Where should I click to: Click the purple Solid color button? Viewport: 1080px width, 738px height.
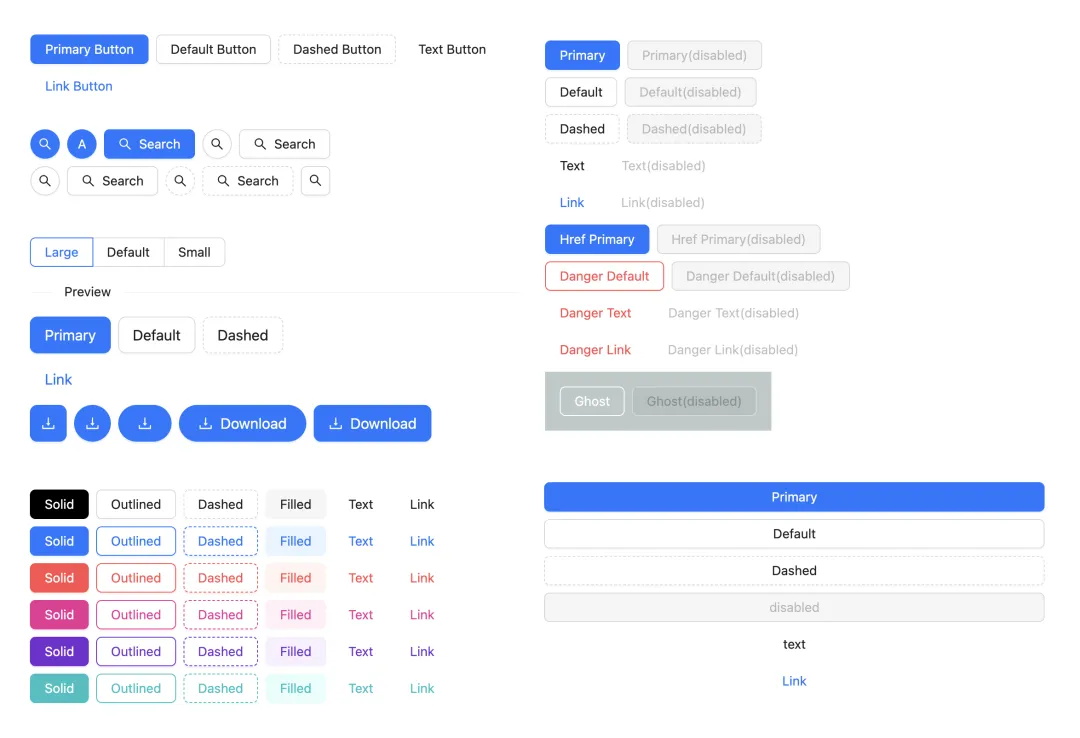click(59, 651)
